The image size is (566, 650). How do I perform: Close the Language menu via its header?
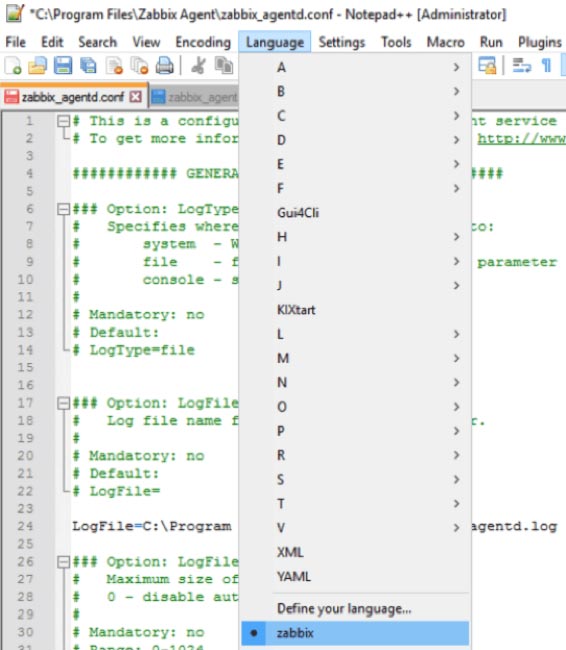tap(274, 42)
